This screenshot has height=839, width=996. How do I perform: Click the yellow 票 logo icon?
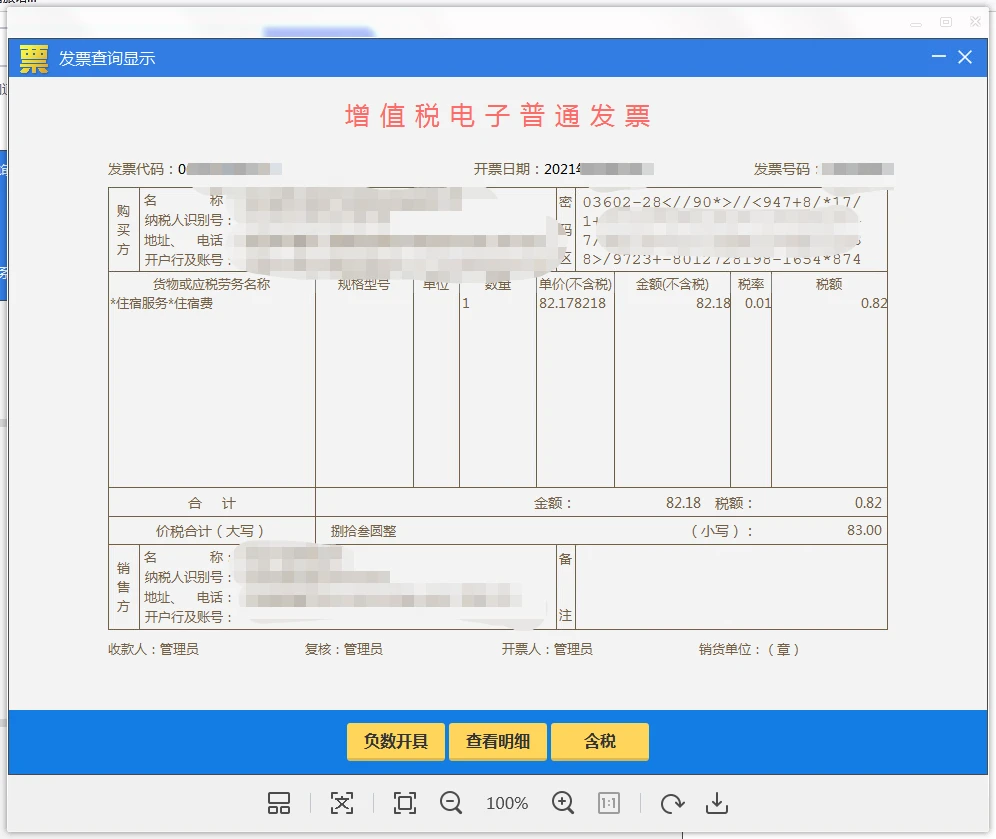click(x=34, y=58)
